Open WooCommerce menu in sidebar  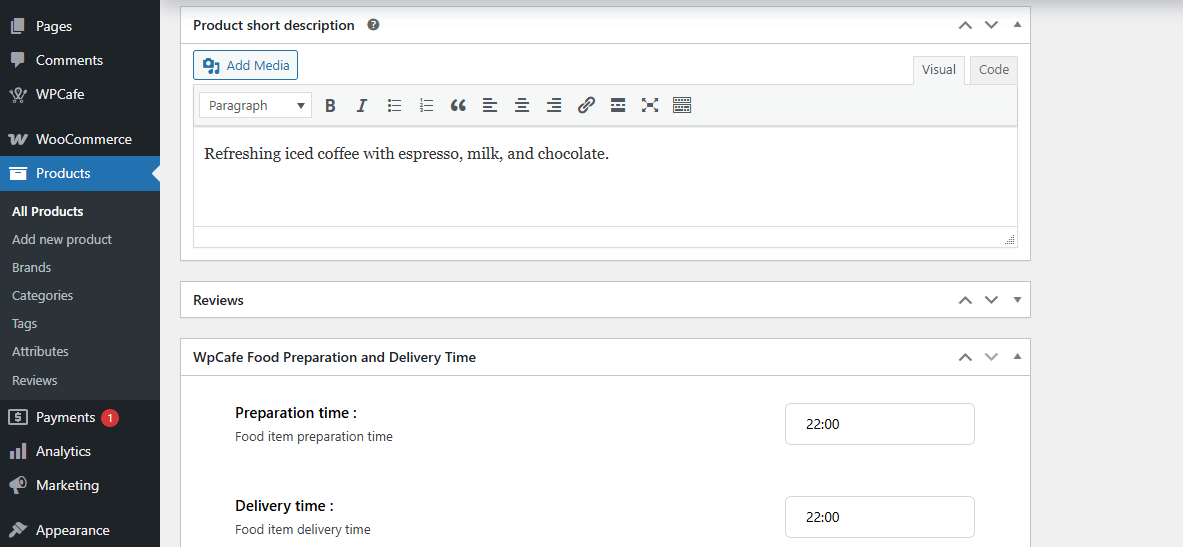[x=83, y=139]
